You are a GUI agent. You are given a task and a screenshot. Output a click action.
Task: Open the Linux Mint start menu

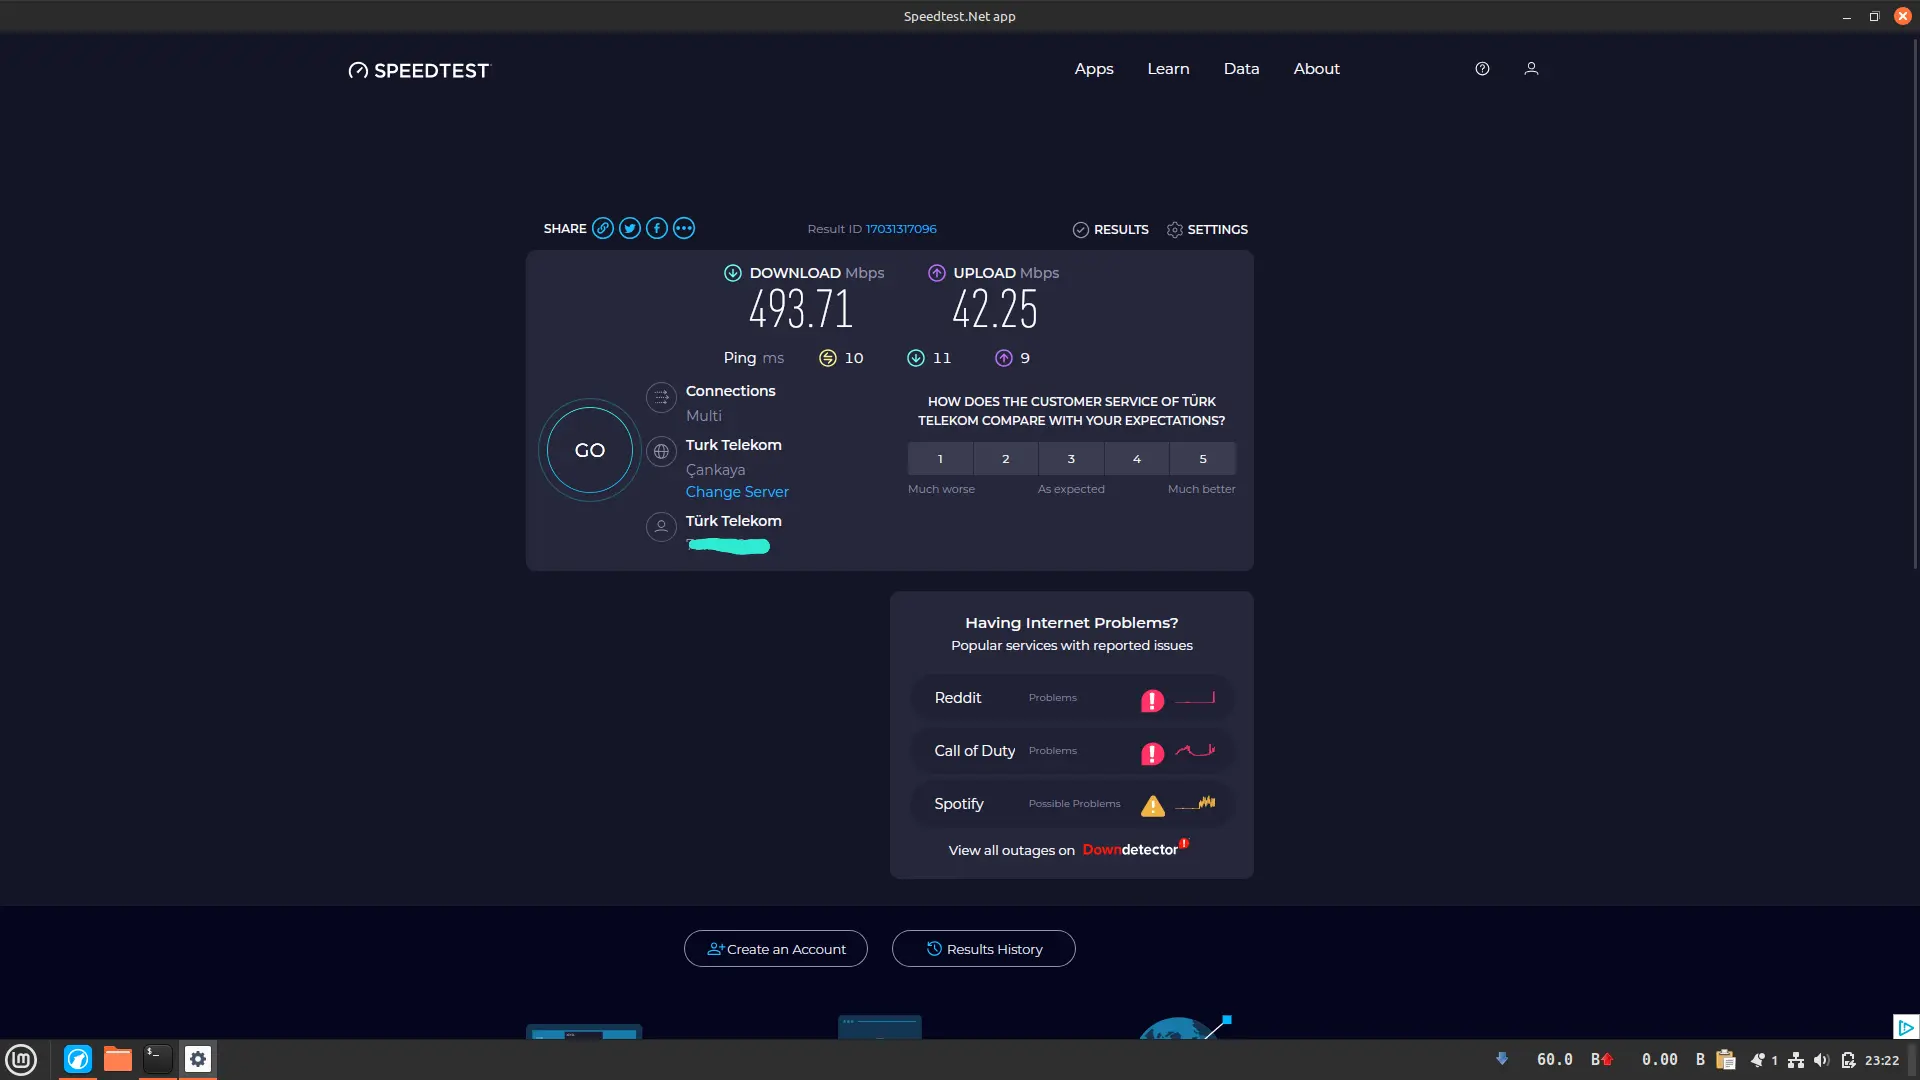21,1059
